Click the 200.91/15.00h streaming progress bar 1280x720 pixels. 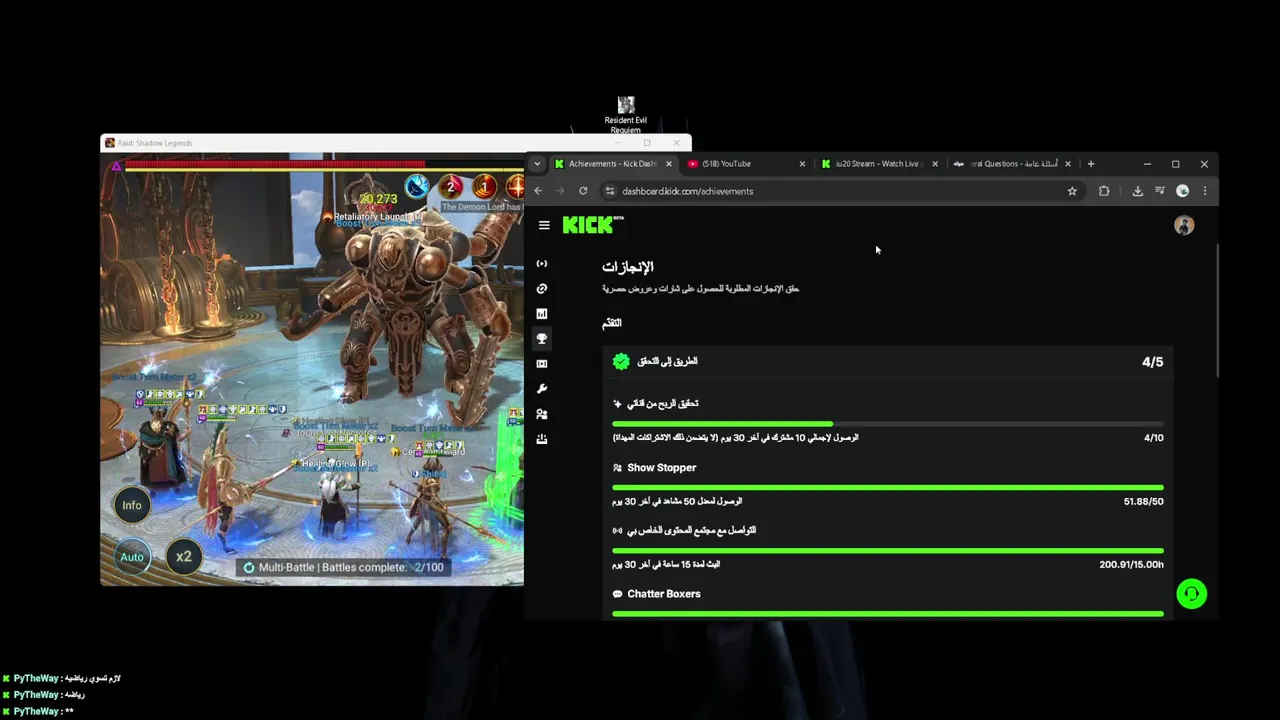pos(888,550)
